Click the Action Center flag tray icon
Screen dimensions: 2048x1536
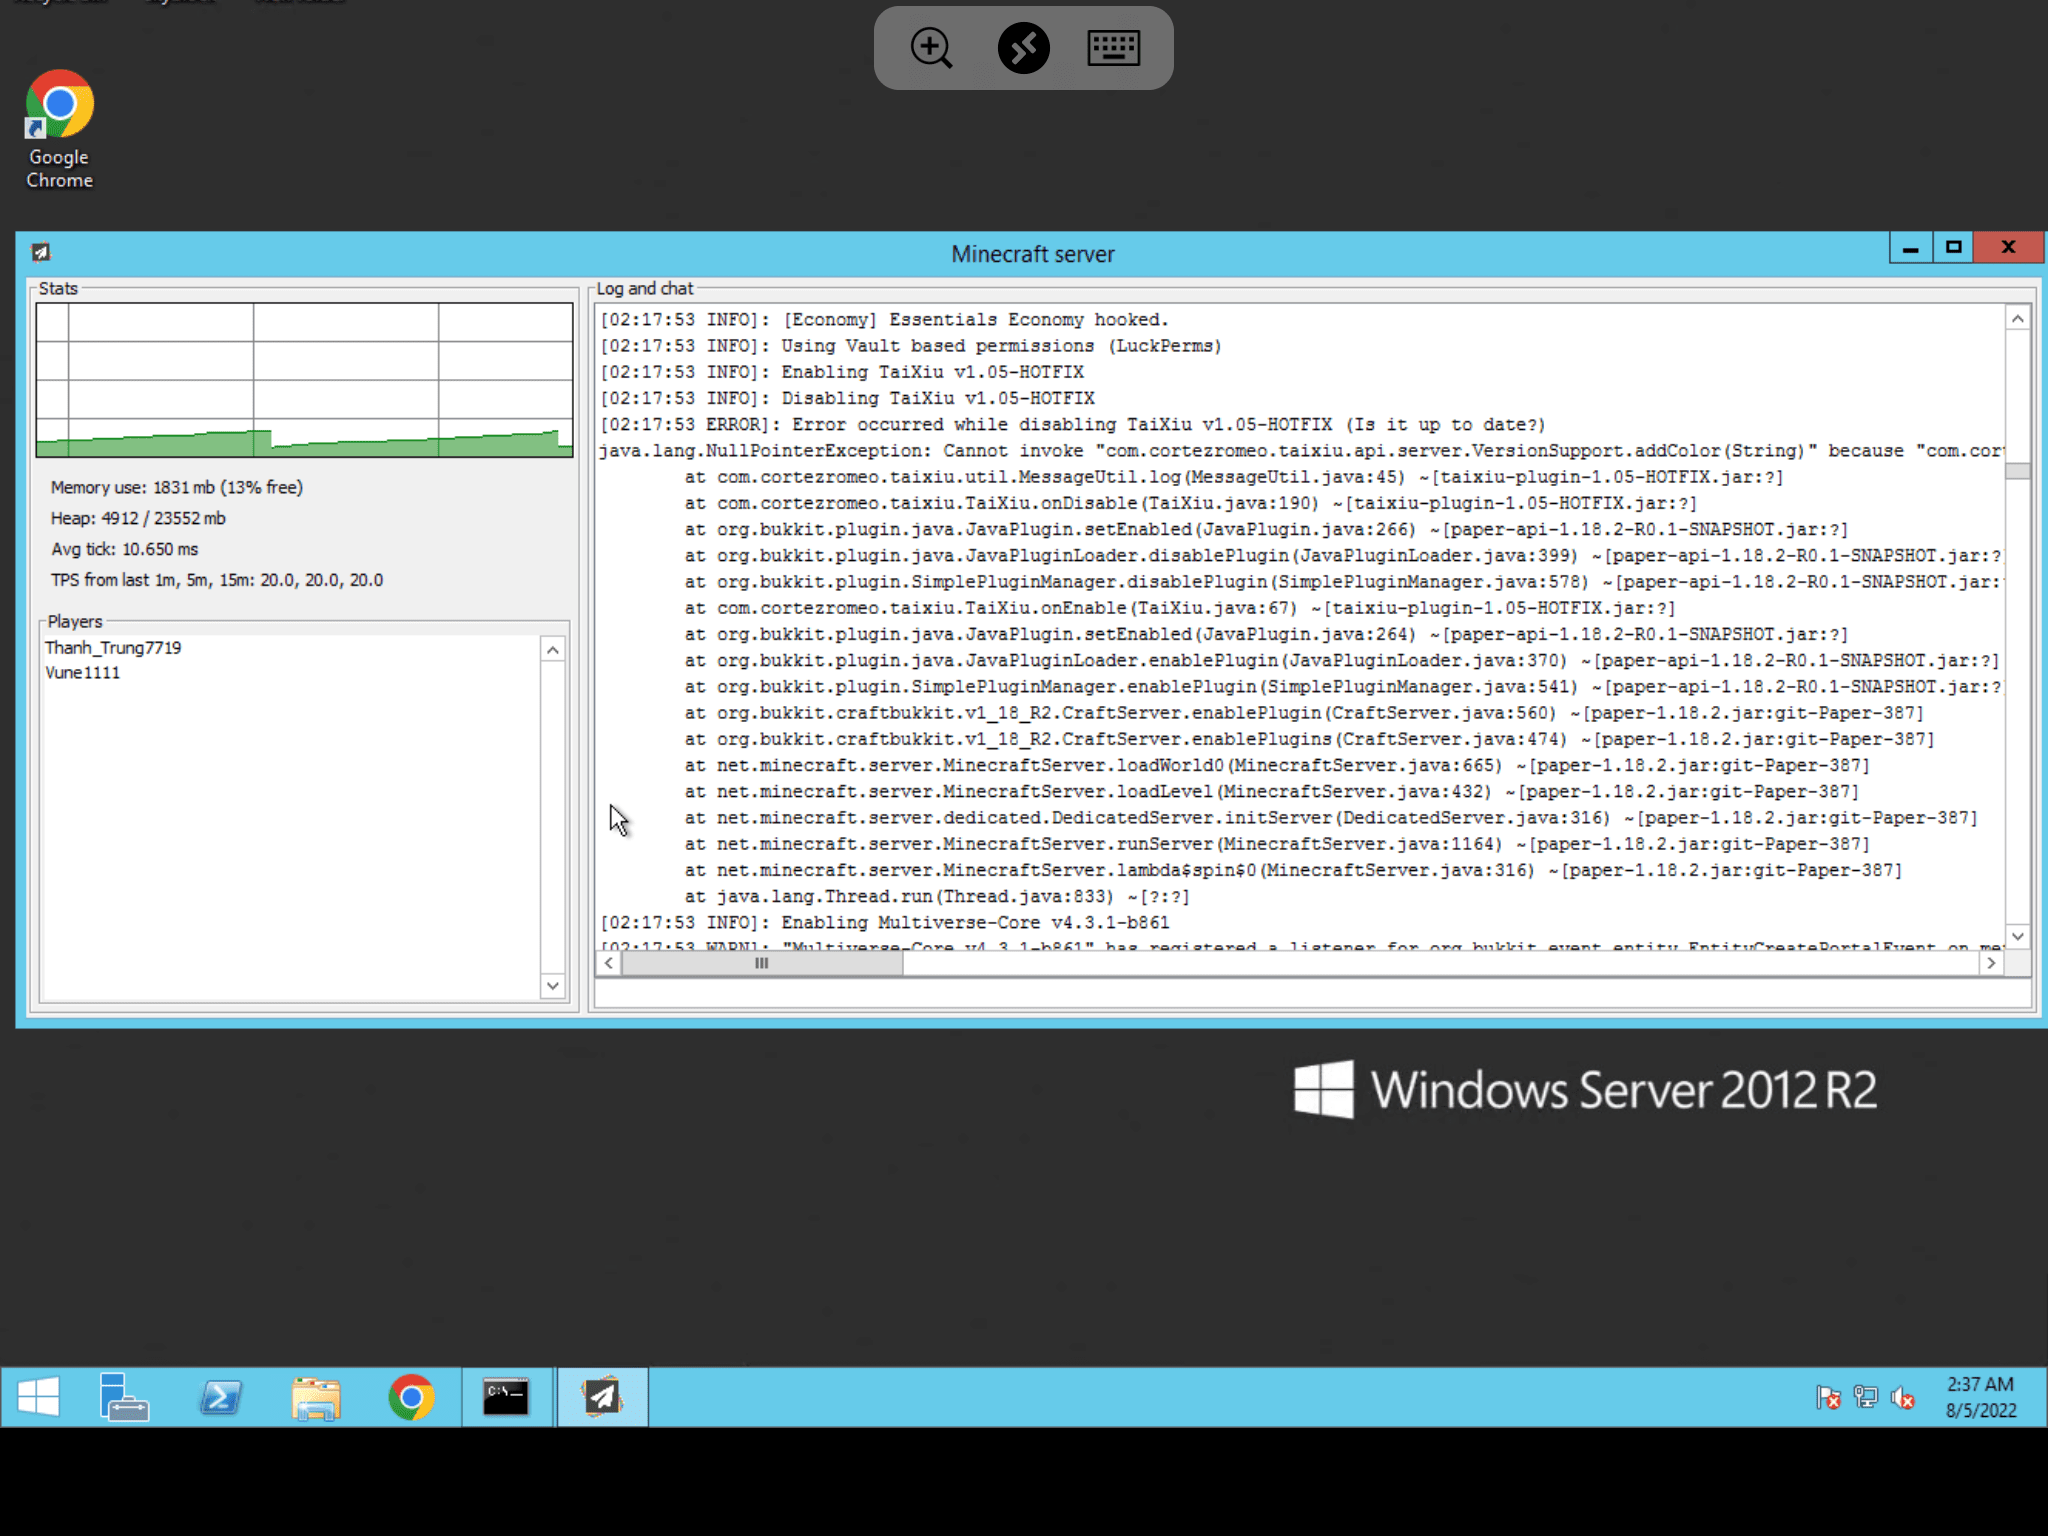tap(1828, 1397)
